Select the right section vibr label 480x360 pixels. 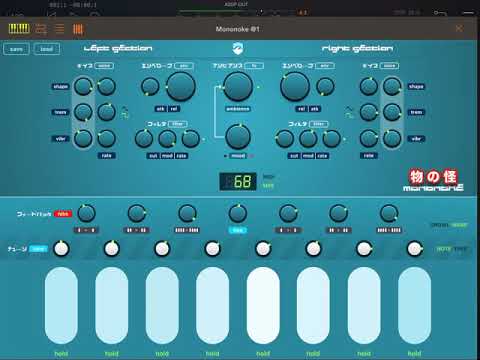click(416, 138)
